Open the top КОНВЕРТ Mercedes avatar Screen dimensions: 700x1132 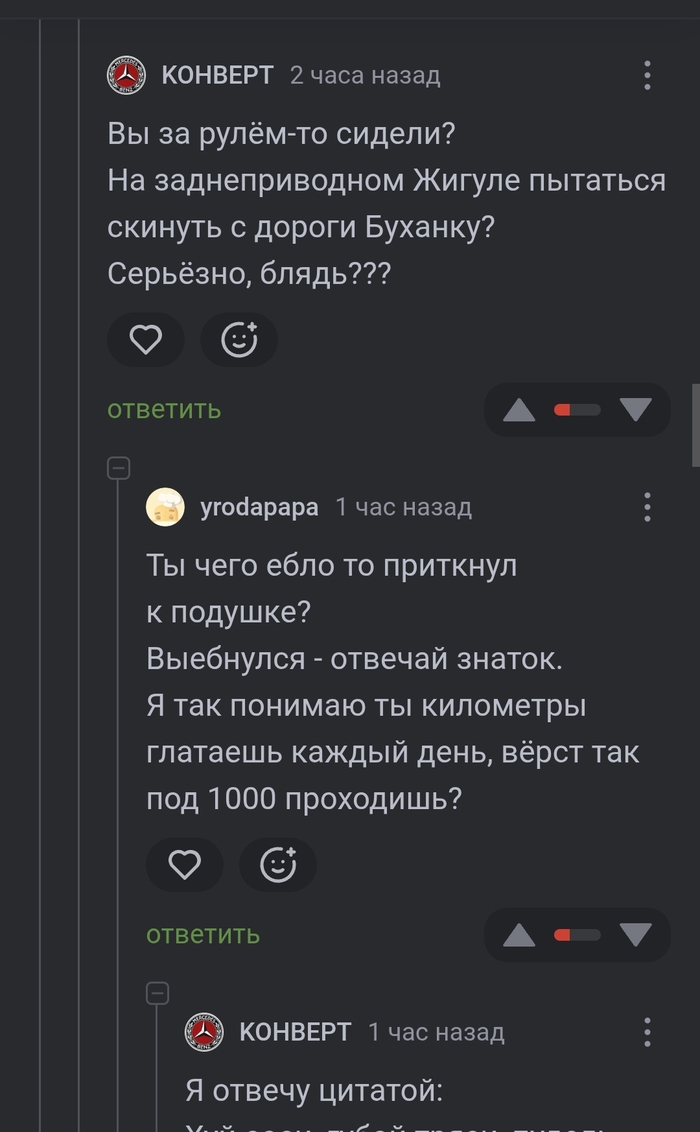pos(127,75)
